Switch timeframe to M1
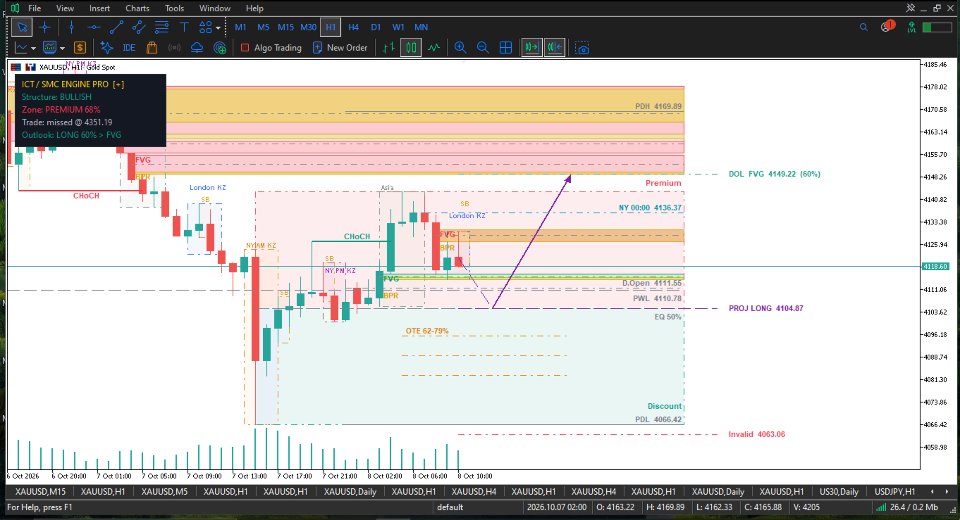960x520 pixels. [240, 27]
